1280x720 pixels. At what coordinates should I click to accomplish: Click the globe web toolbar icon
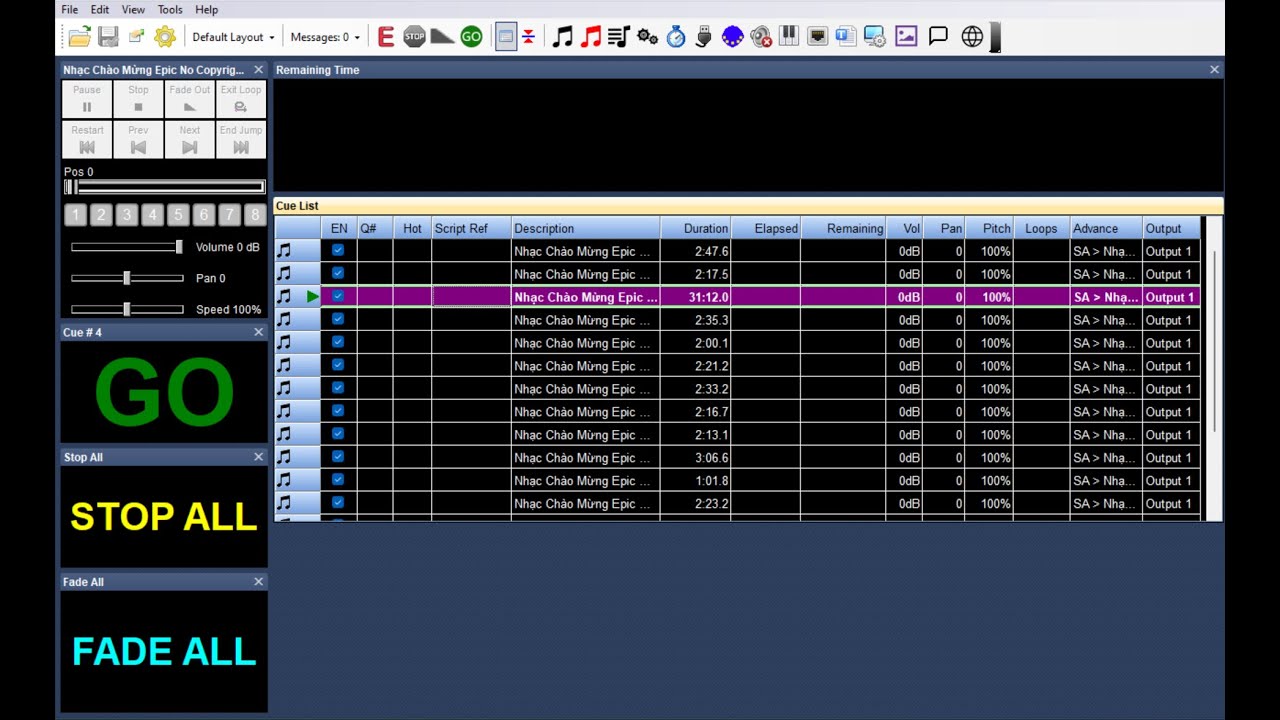pyautogui.click(x=972, y=37)
